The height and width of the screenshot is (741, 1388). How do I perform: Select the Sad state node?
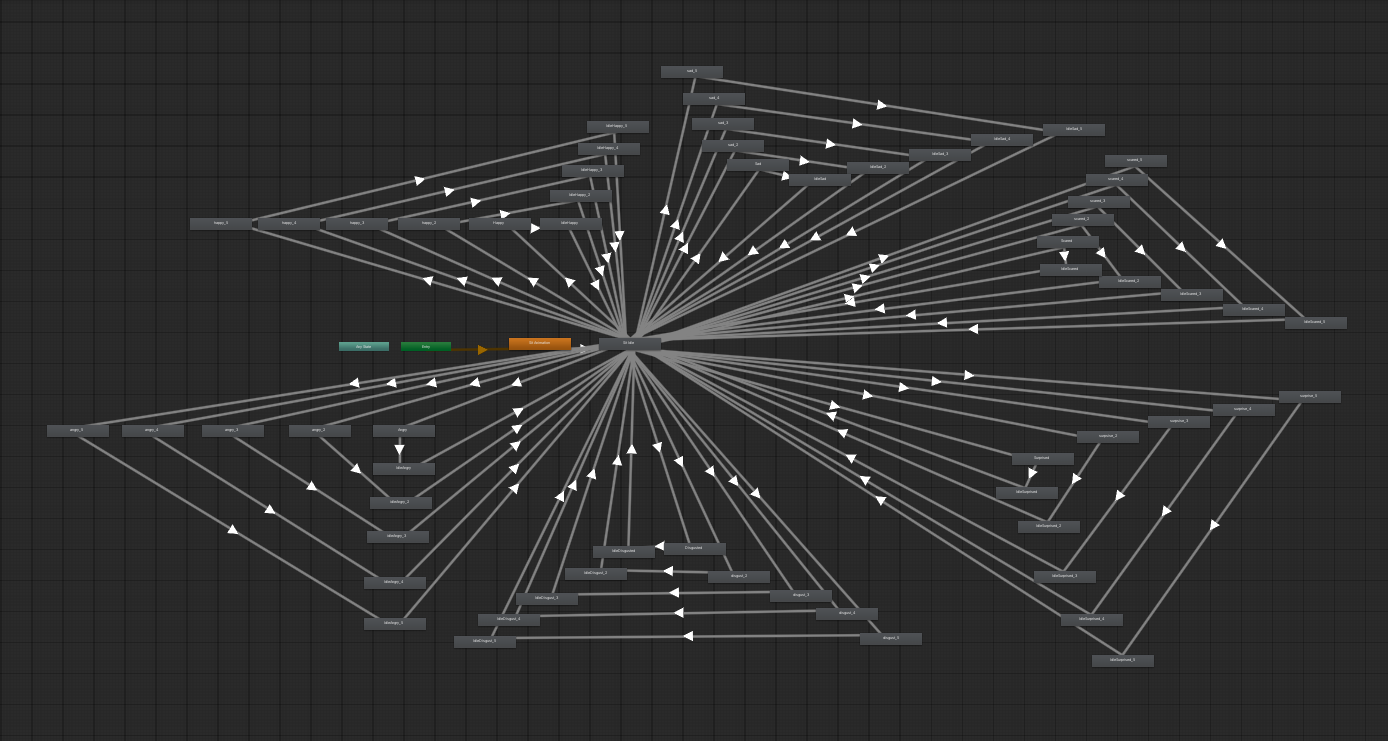pyautogui.click(x=758, y=165)
